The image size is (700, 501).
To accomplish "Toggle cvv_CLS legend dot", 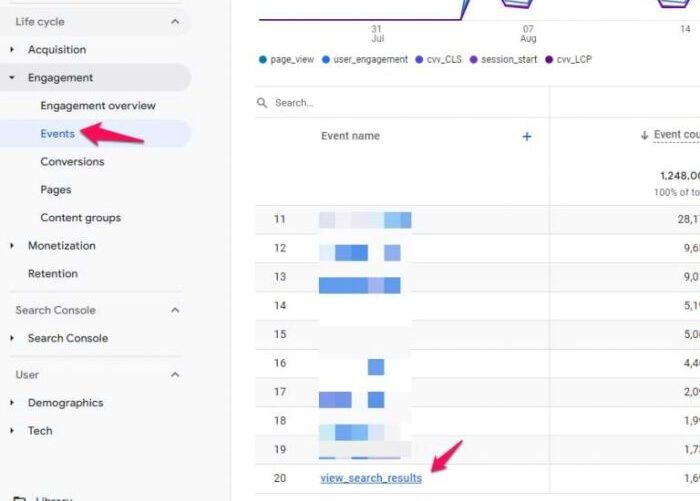I will click(419, 59).
